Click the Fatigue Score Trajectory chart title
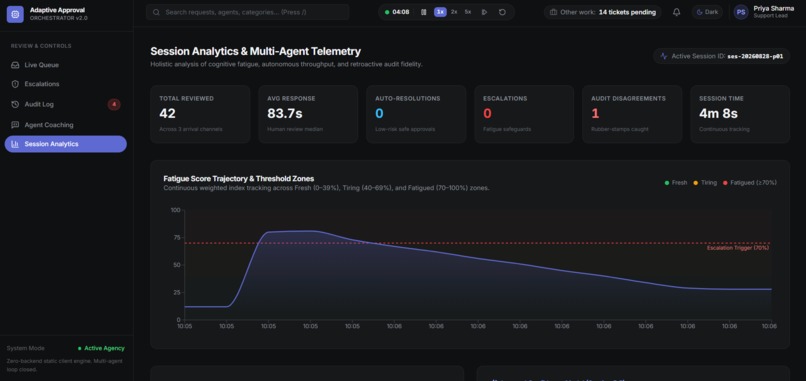This screenshot has width=806, height=381. pos(239,179)
